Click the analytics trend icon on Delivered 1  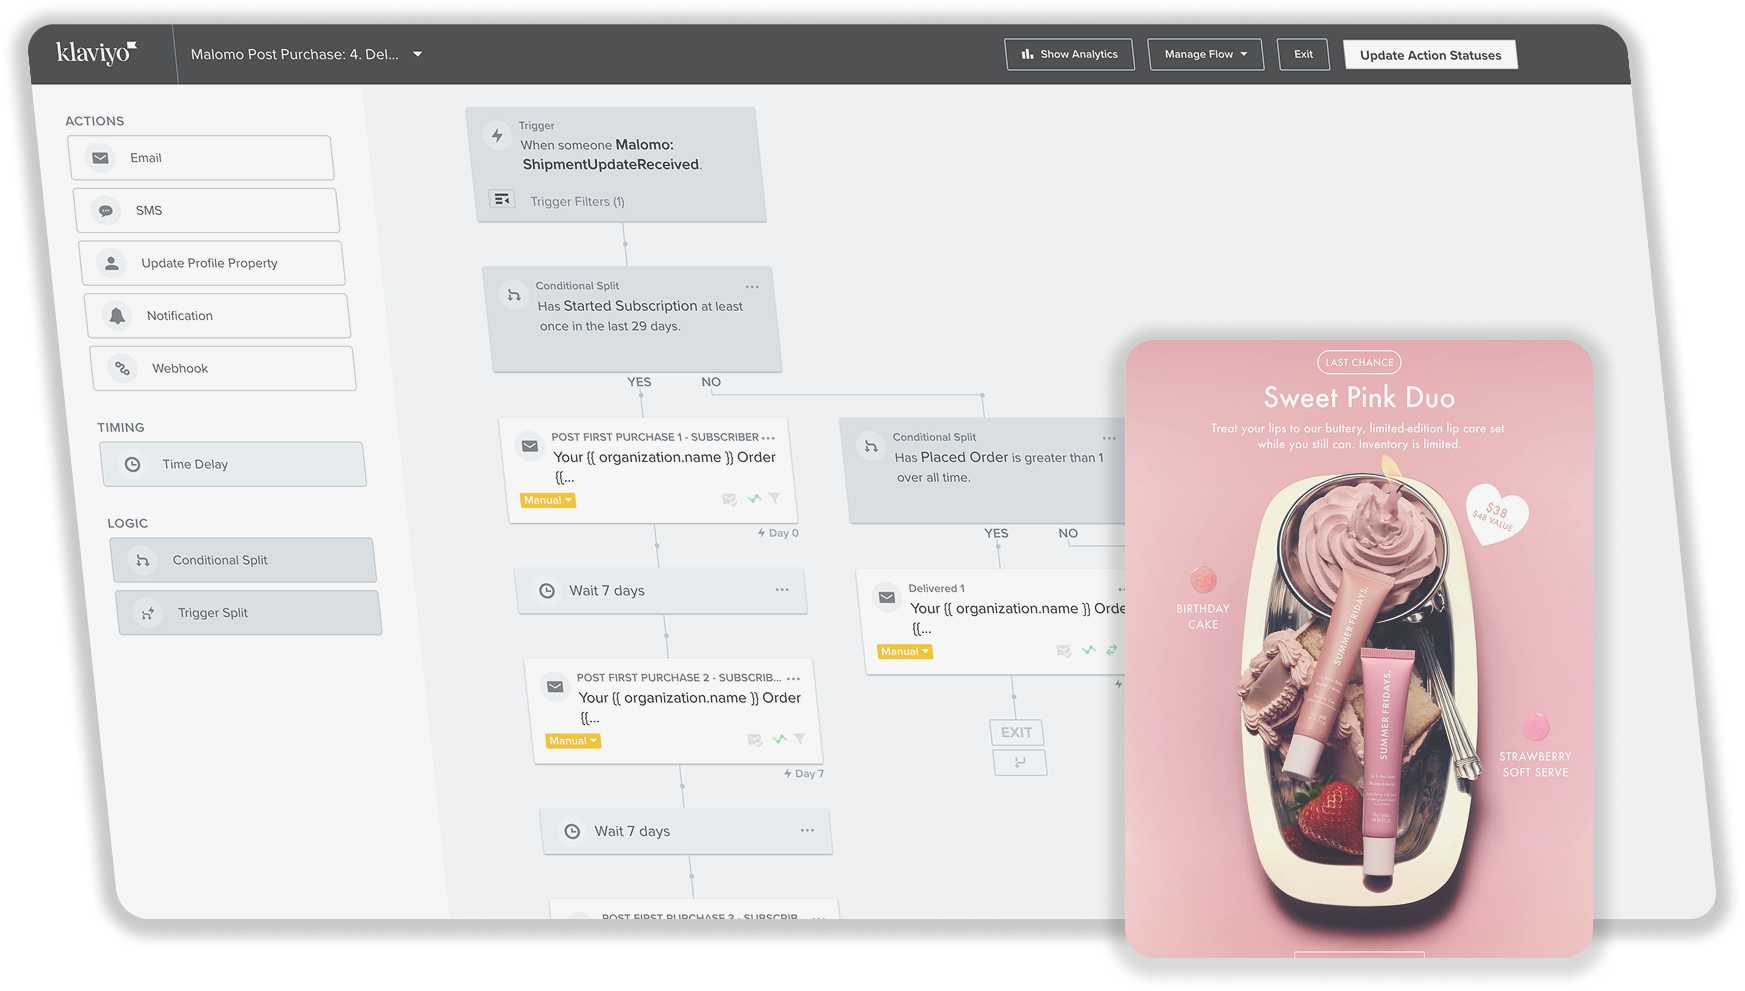click(1089, 650)
